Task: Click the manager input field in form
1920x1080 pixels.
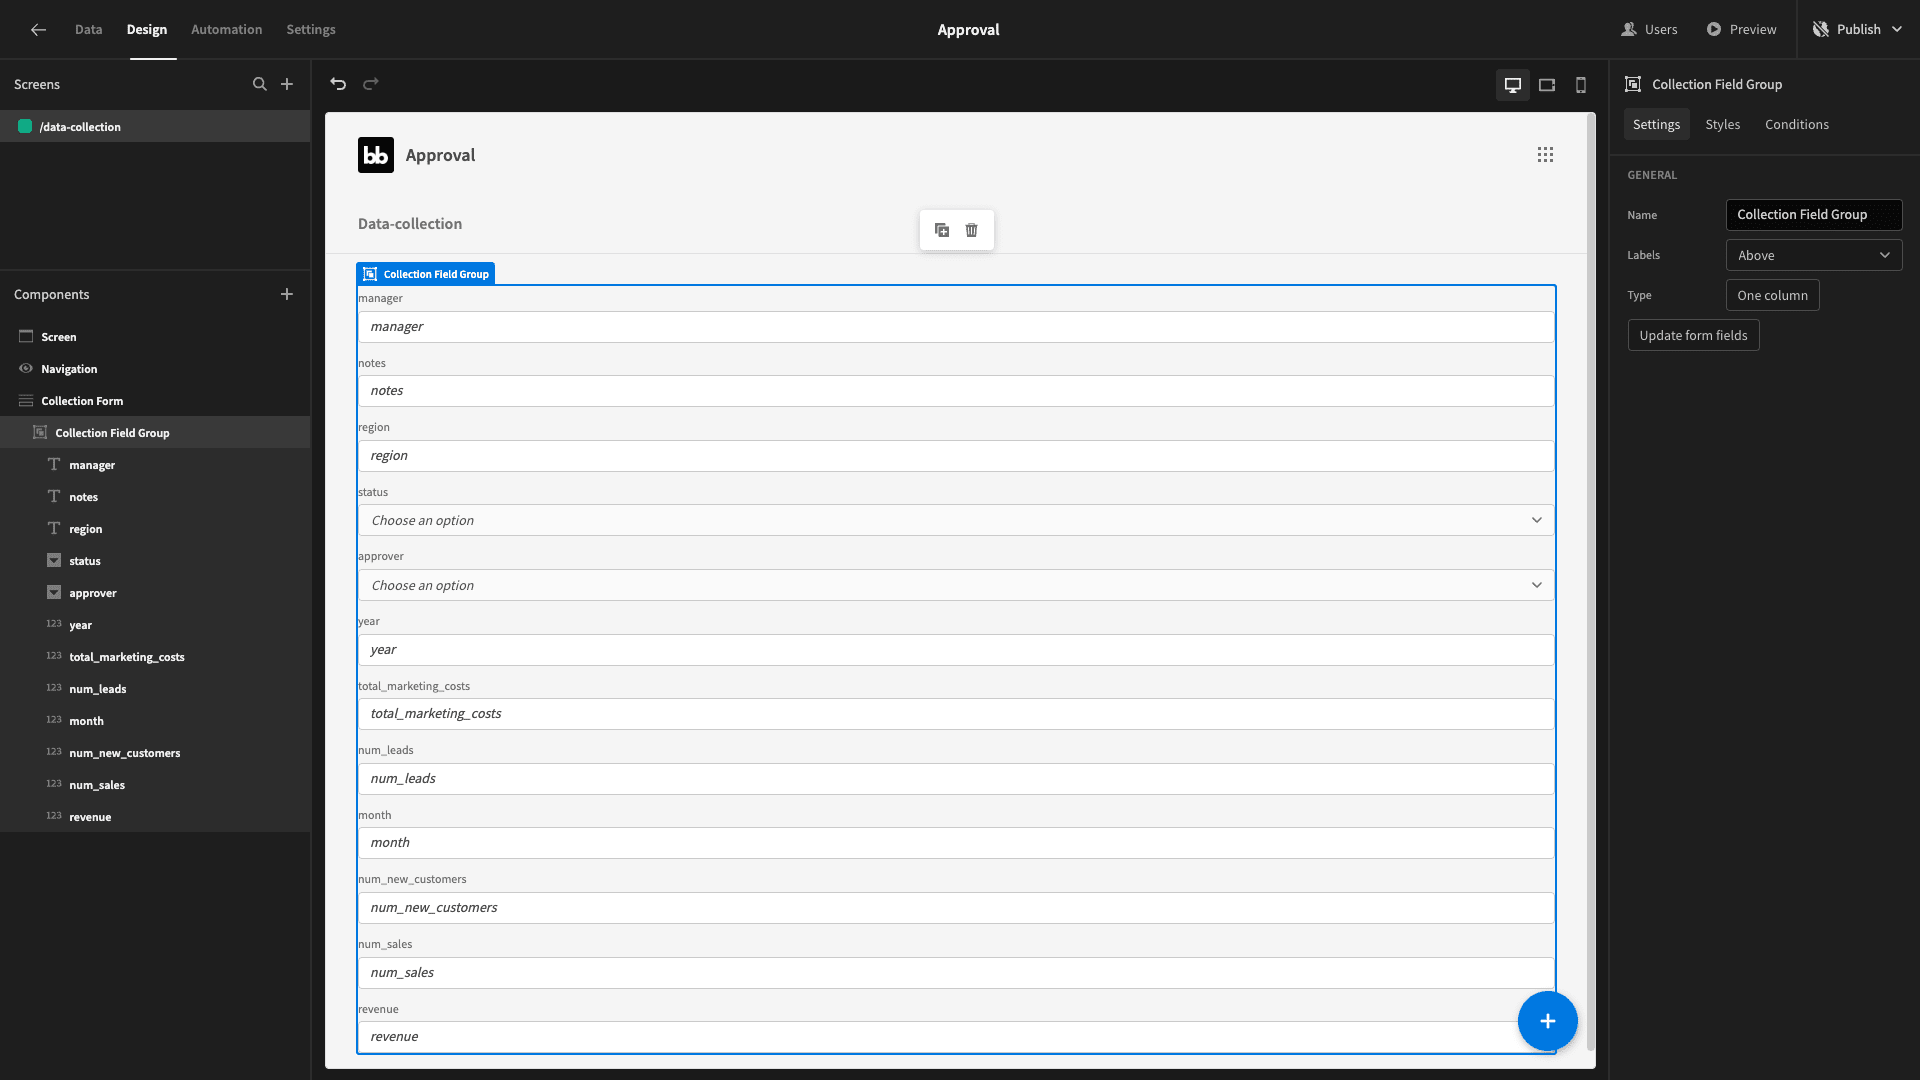Action: [x=955, y=327]
